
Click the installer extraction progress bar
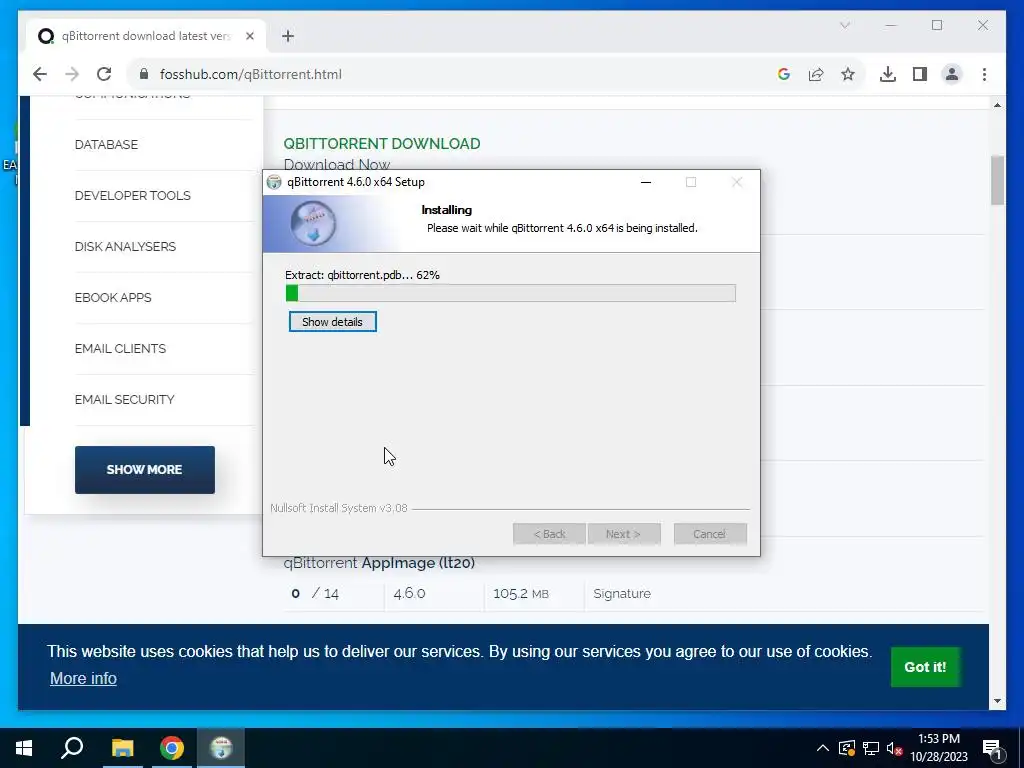[511, 293]
